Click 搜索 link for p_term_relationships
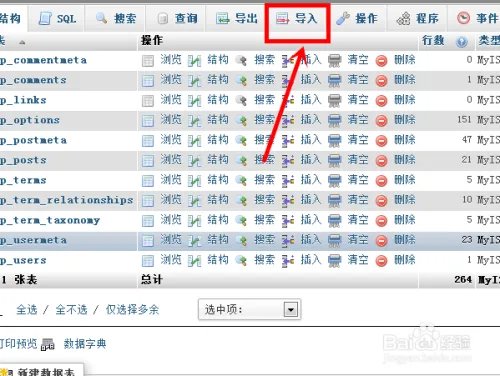The image size is (500, 376). (x=265, y=200)
